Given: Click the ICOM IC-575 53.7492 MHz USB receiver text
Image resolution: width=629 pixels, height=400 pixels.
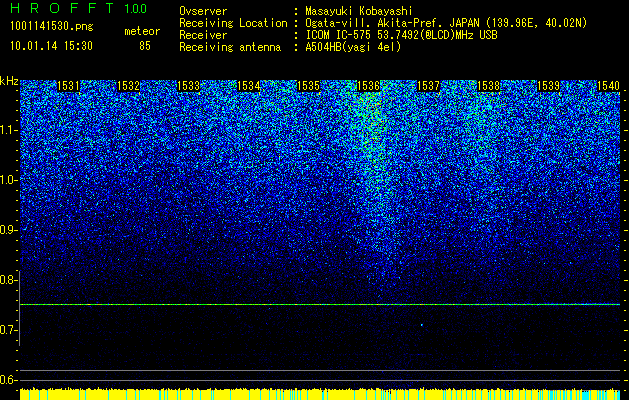Looking at the screenshot, I should pyautogui.click(x=401, y=36).
